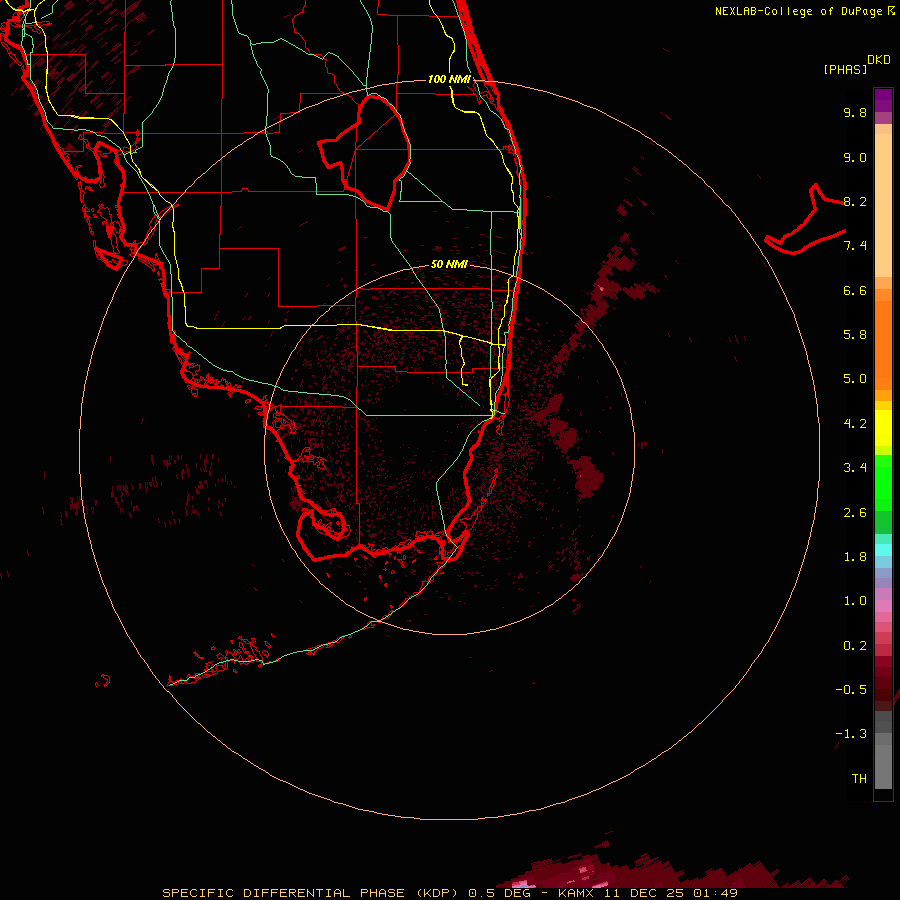The height and width of the screenshot is (900, 900).
Task: Click the 01:49 timestamp in the caption
Action: tap(715, 893)
